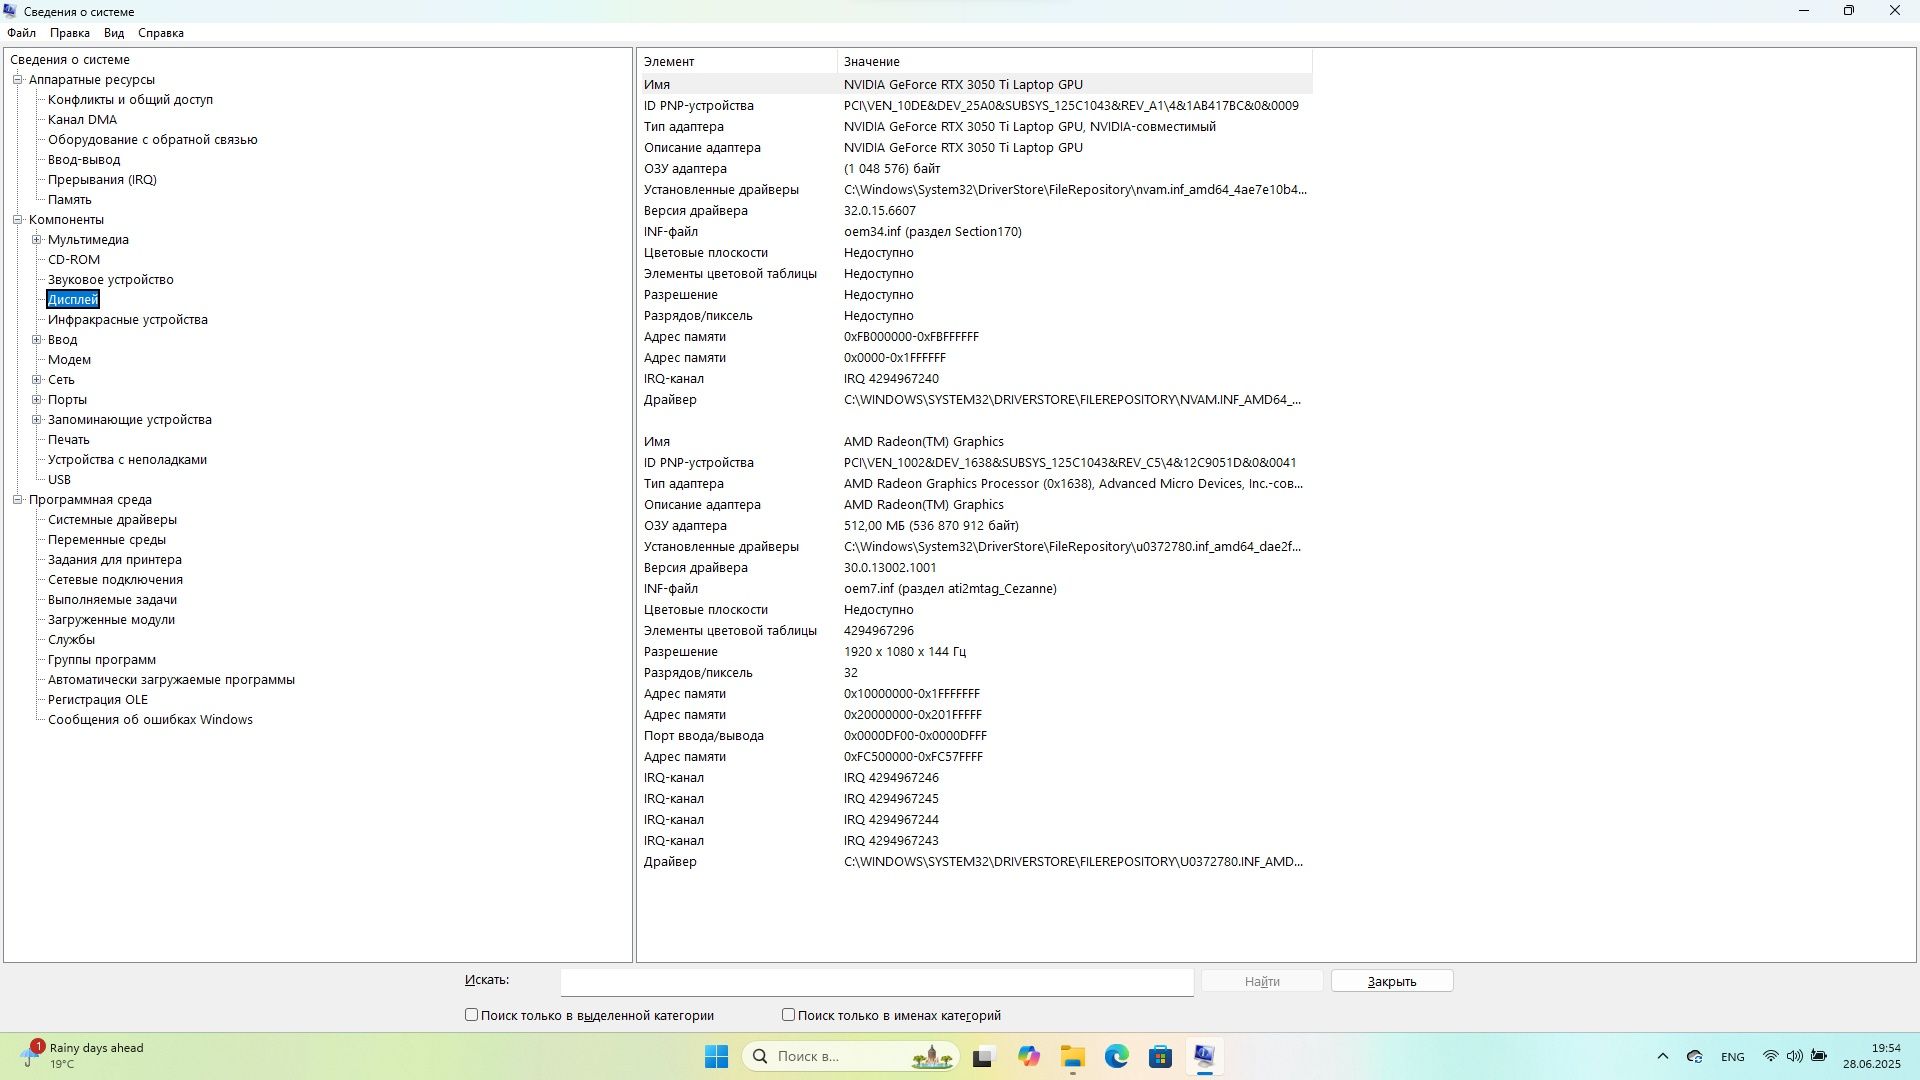
Task: Select Системные драйверы item
Action: coord(112,520)
